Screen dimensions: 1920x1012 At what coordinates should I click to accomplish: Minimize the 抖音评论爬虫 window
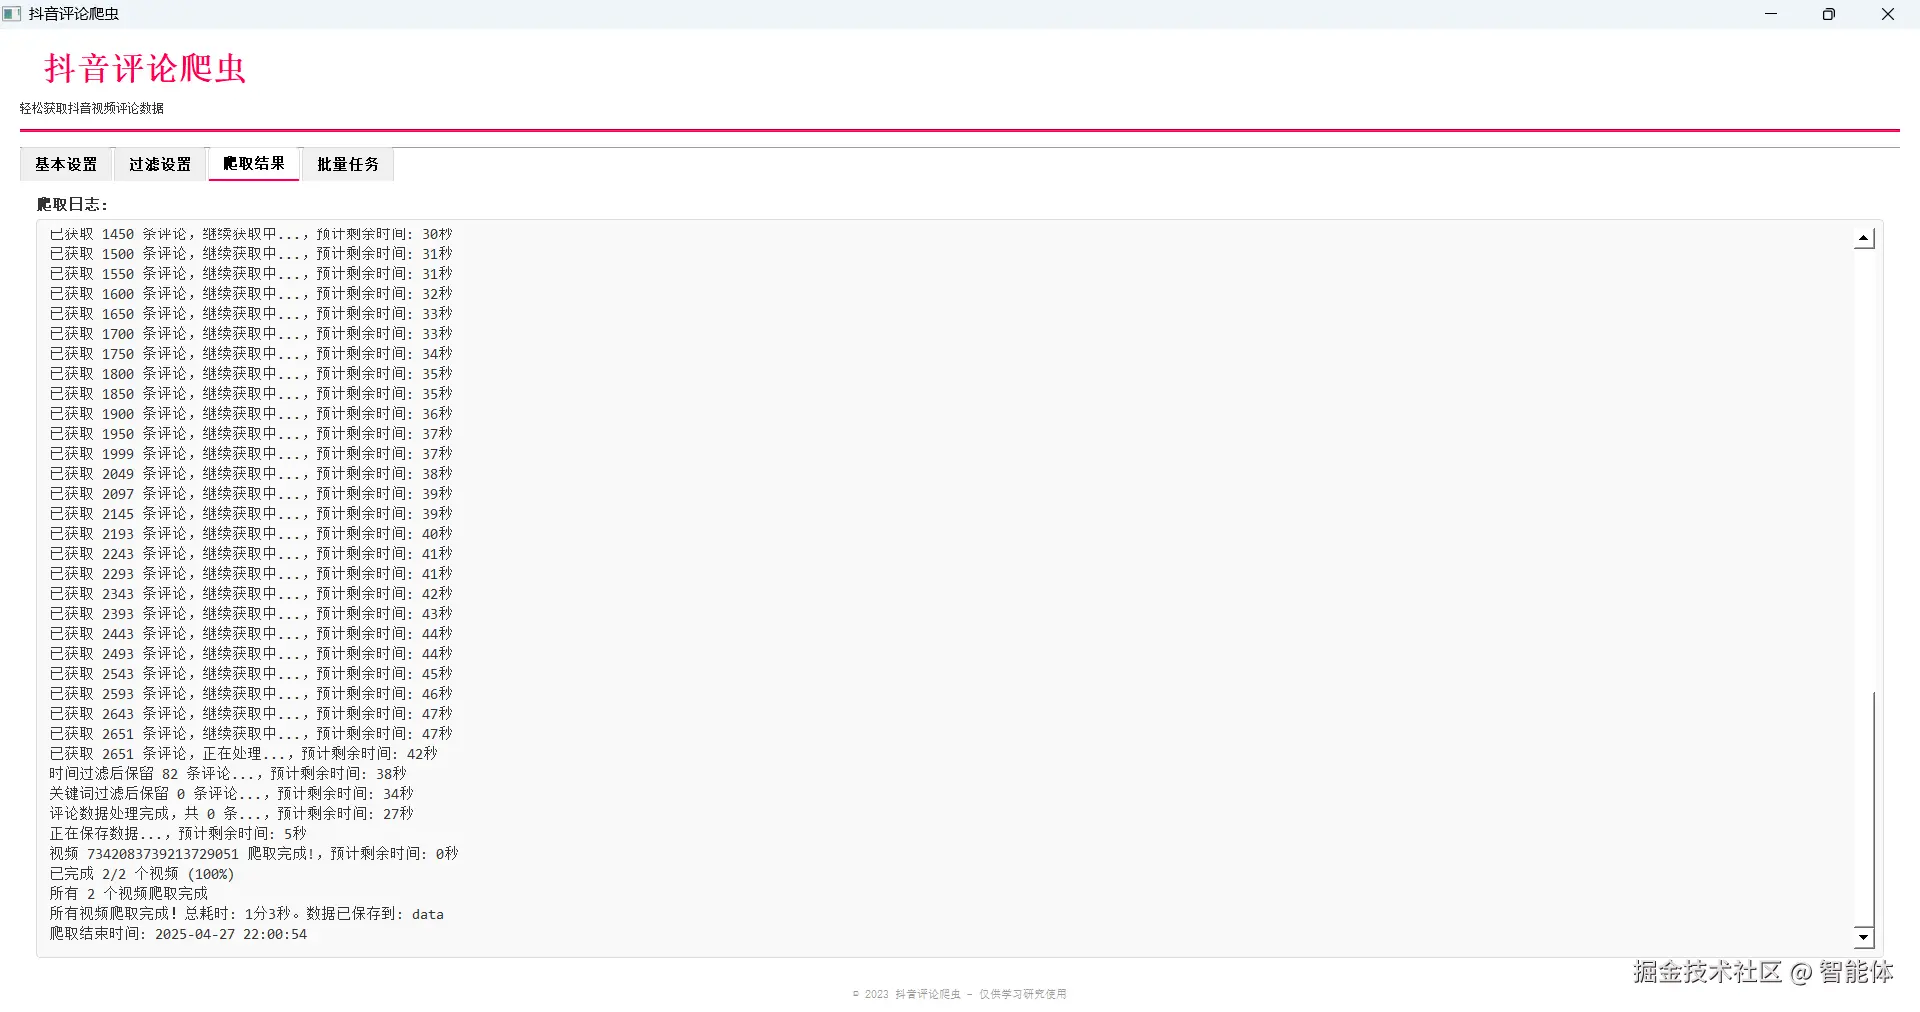(x=1771, y=14)
